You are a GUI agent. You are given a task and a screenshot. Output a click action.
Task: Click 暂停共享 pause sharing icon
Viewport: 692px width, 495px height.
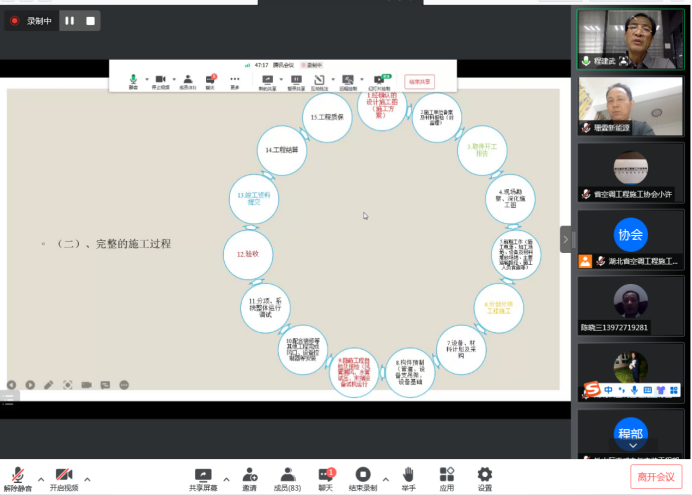pyautogui.click(x=296, y=82)
